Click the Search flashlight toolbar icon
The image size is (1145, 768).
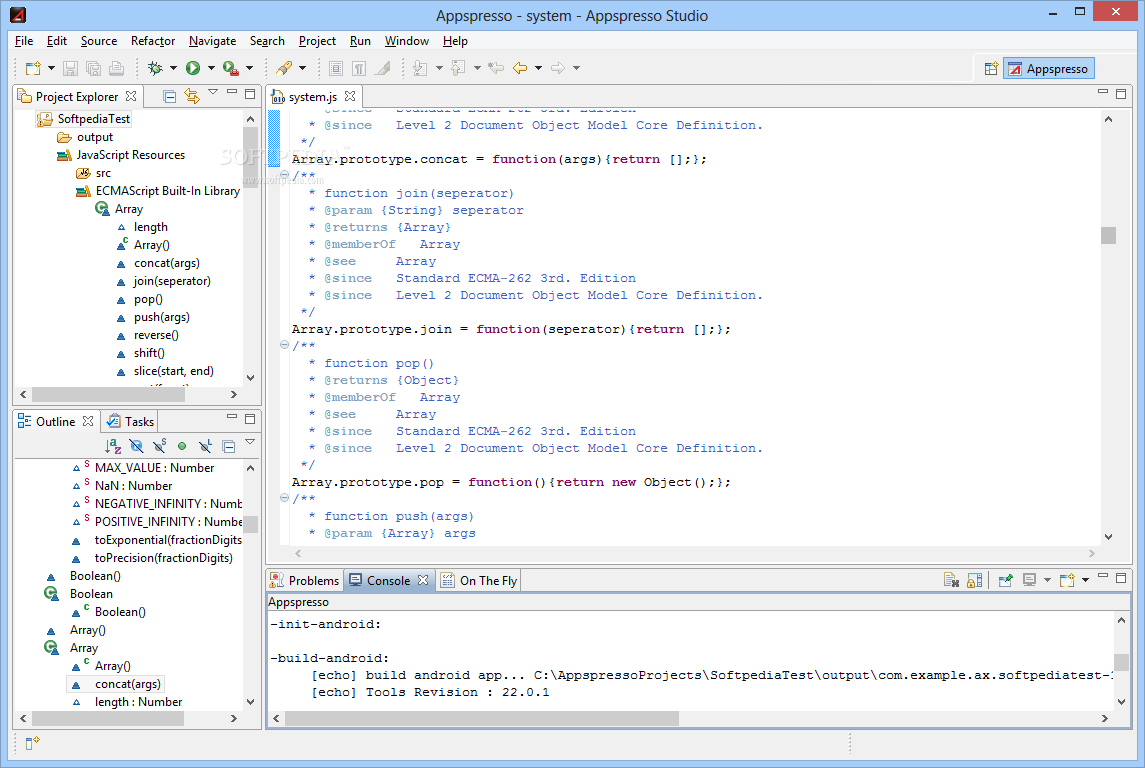point(284,68)
